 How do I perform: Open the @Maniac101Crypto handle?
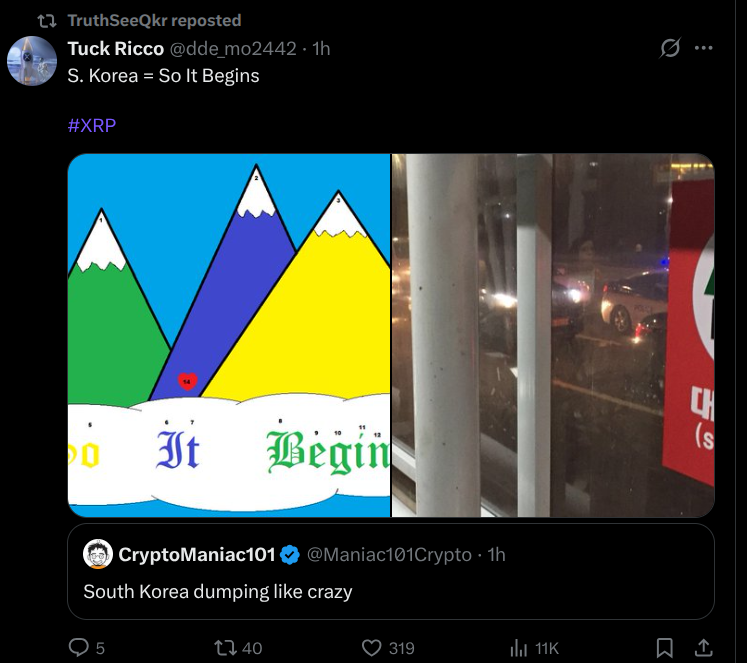388,554
